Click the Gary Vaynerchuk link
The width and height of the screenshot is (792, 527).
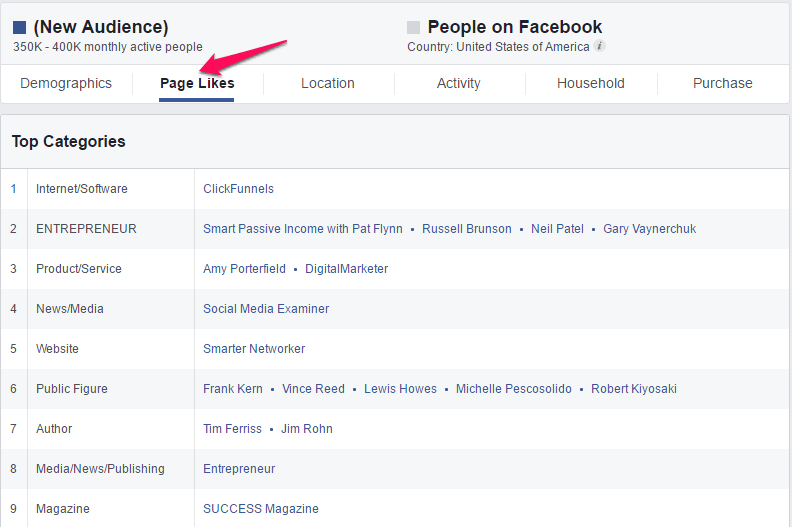pyautogui.click(x=650, y=229)
